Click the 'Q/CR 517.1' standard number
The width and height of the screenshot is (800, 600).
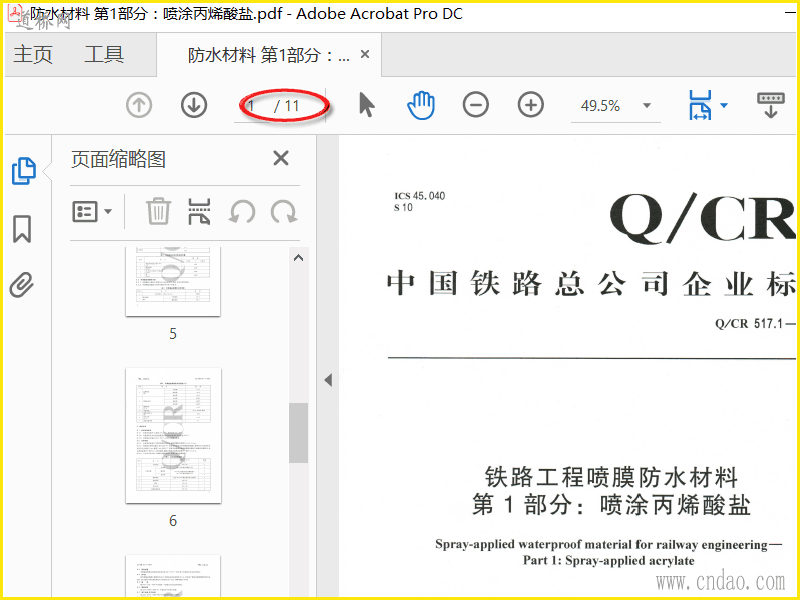pyautogui.click(x=748, y=323)
